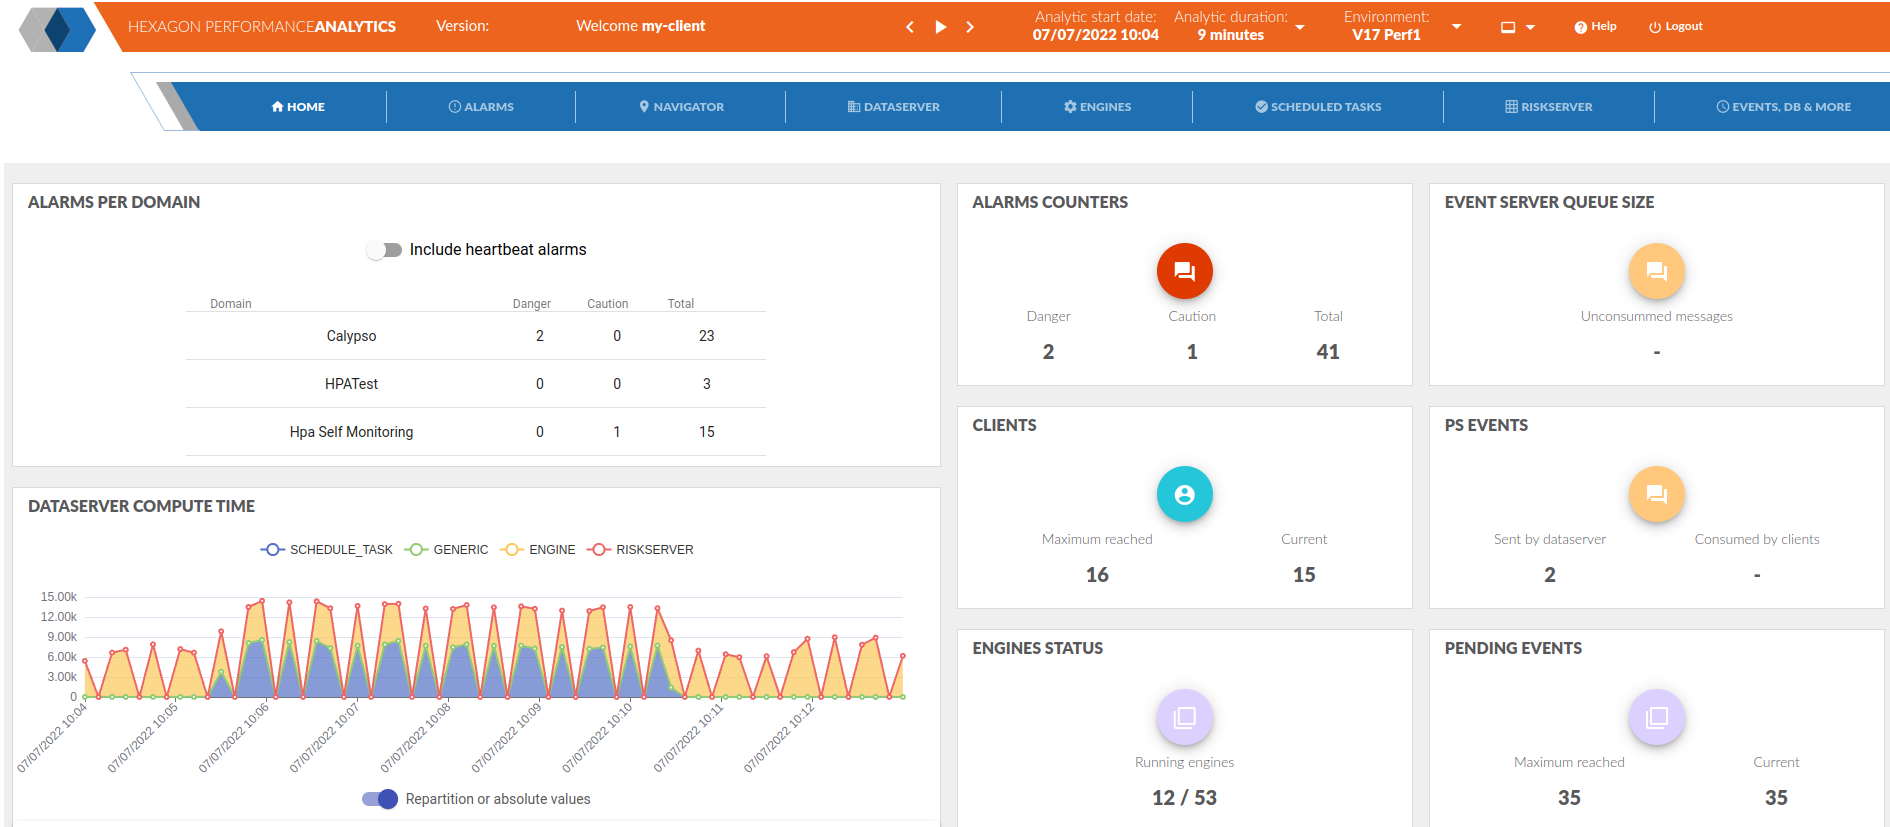Click the display screen icon
Image resolution: width=1890 pixels, height=827 pixels.
click(x=1508, y=28)
